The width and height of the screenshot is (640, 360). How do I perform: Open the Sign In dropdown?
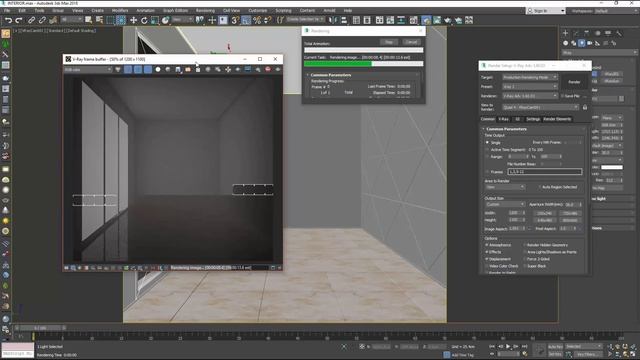tap(546, 11)
